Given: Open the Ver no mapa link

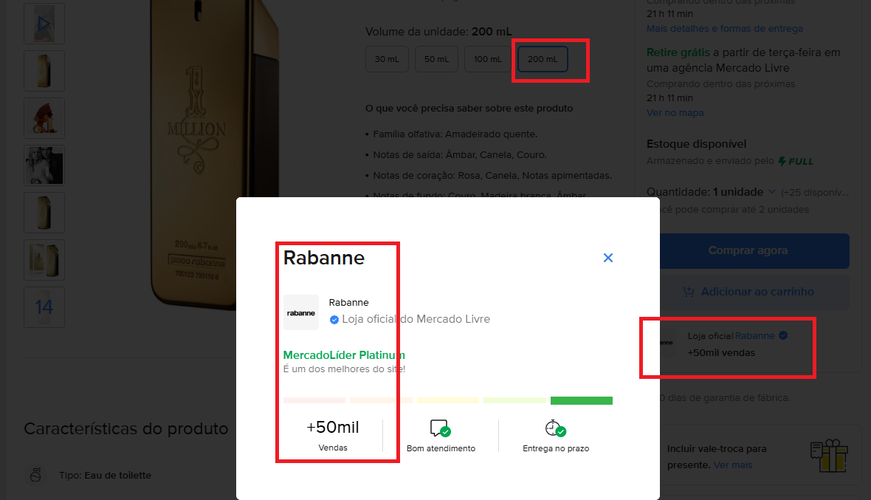Looking at the screenshot, I should pyautogui.click(x=675, y=113).
